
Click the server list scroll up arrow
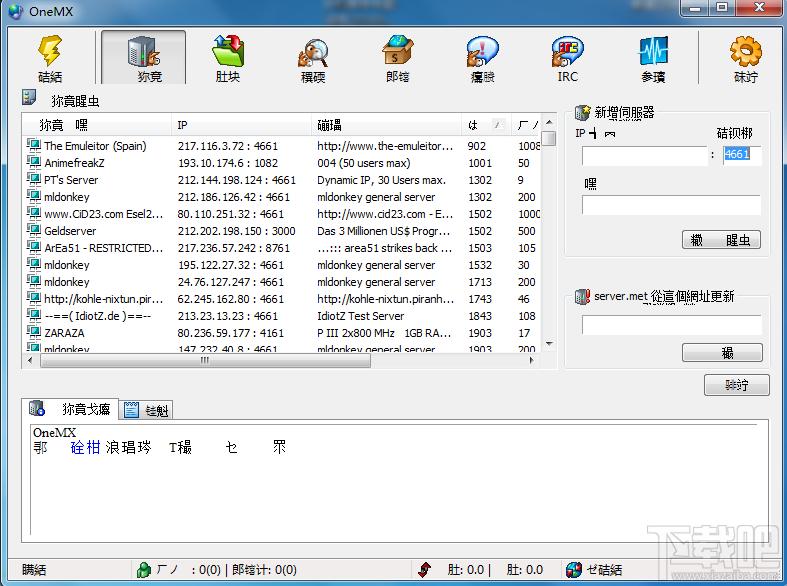549,122
